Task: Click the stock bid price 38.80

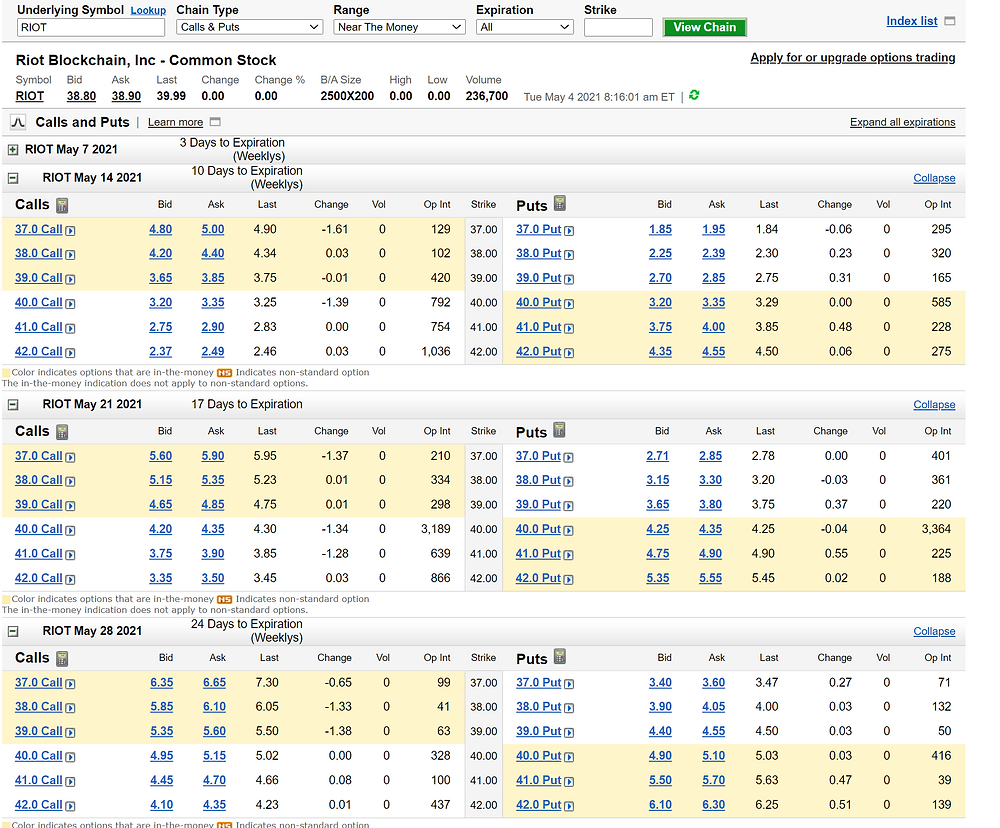Action: [81, 96]
